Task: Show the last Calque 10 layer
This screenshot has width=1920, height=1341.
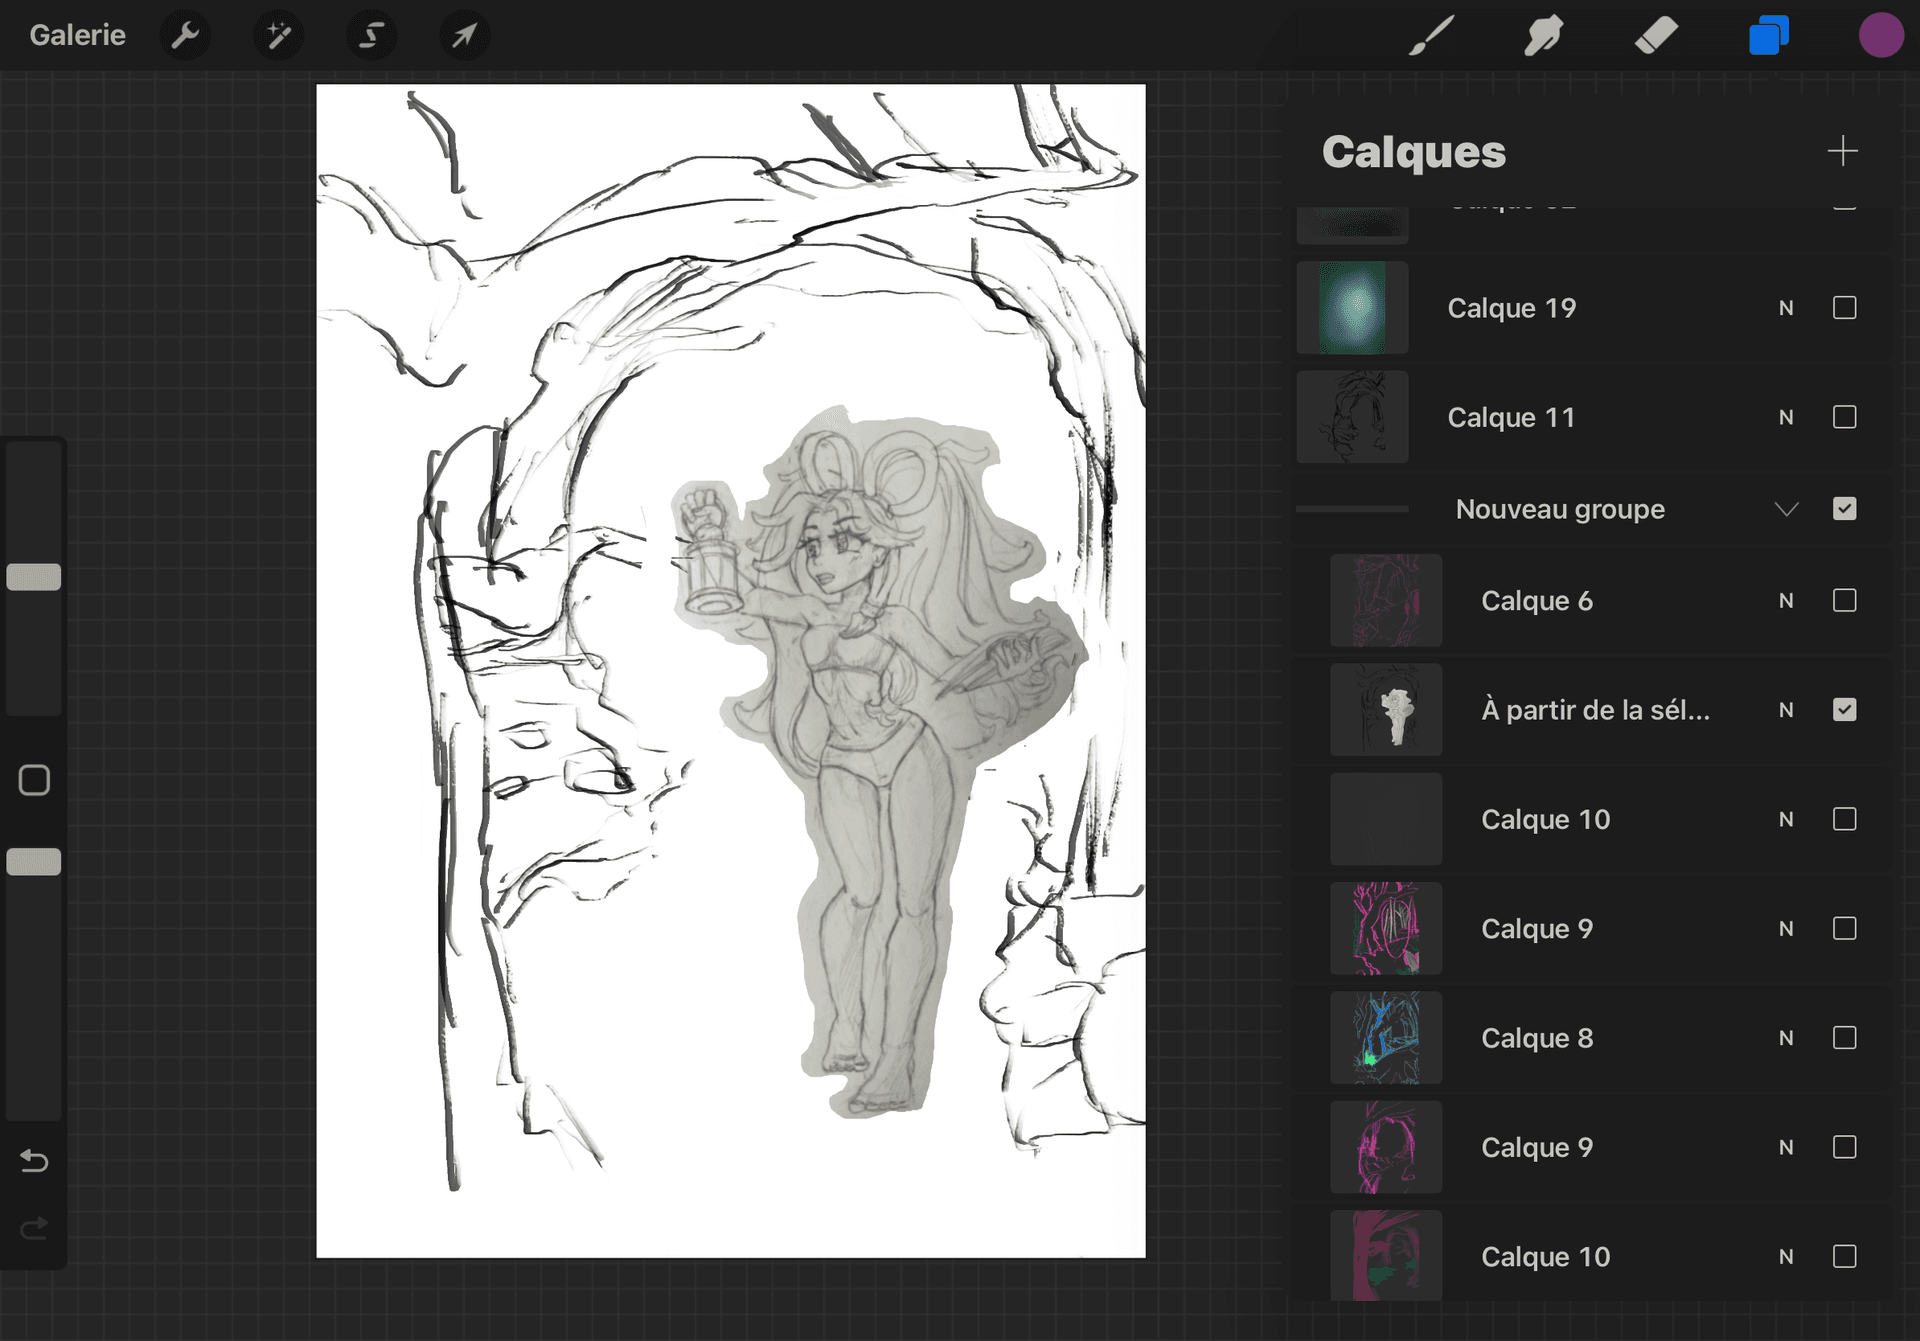Action: (1844, 1256)
